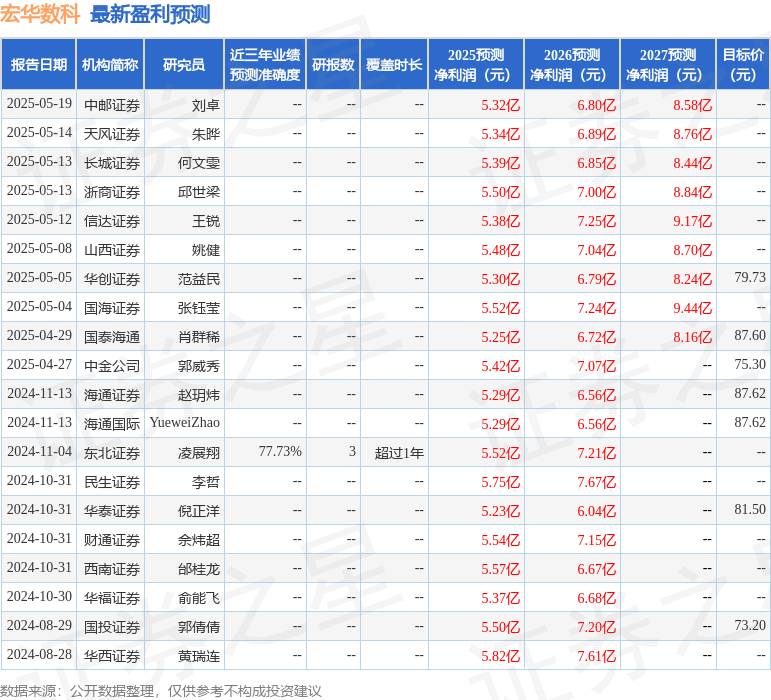Click the 国泰海通 institution cell
Screen dimensions: 771x700
112,337
